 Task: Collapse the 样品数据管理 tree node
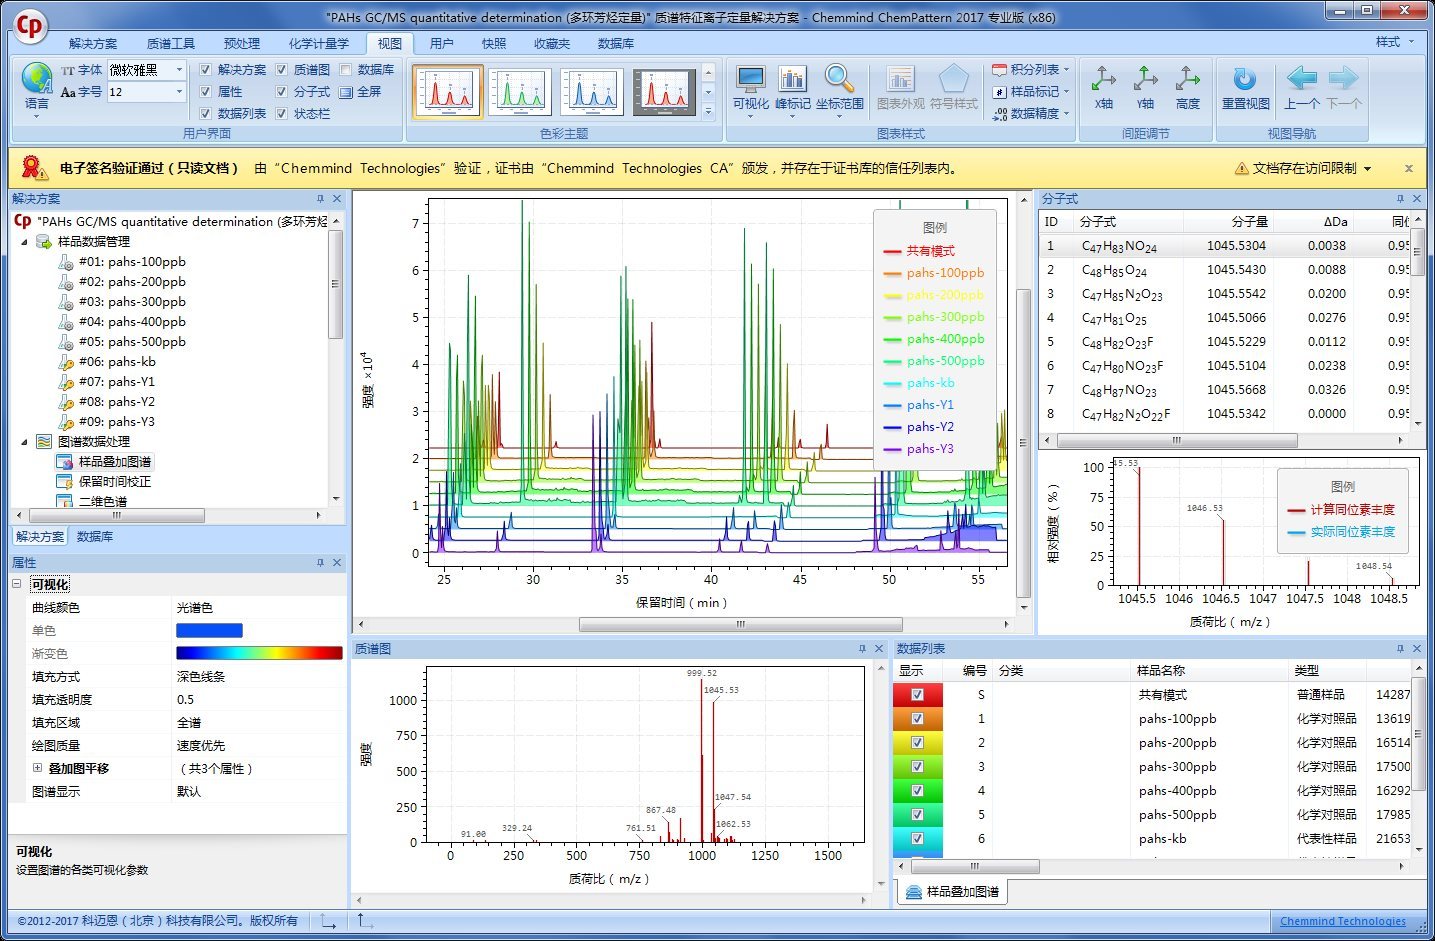pos(24,242)
